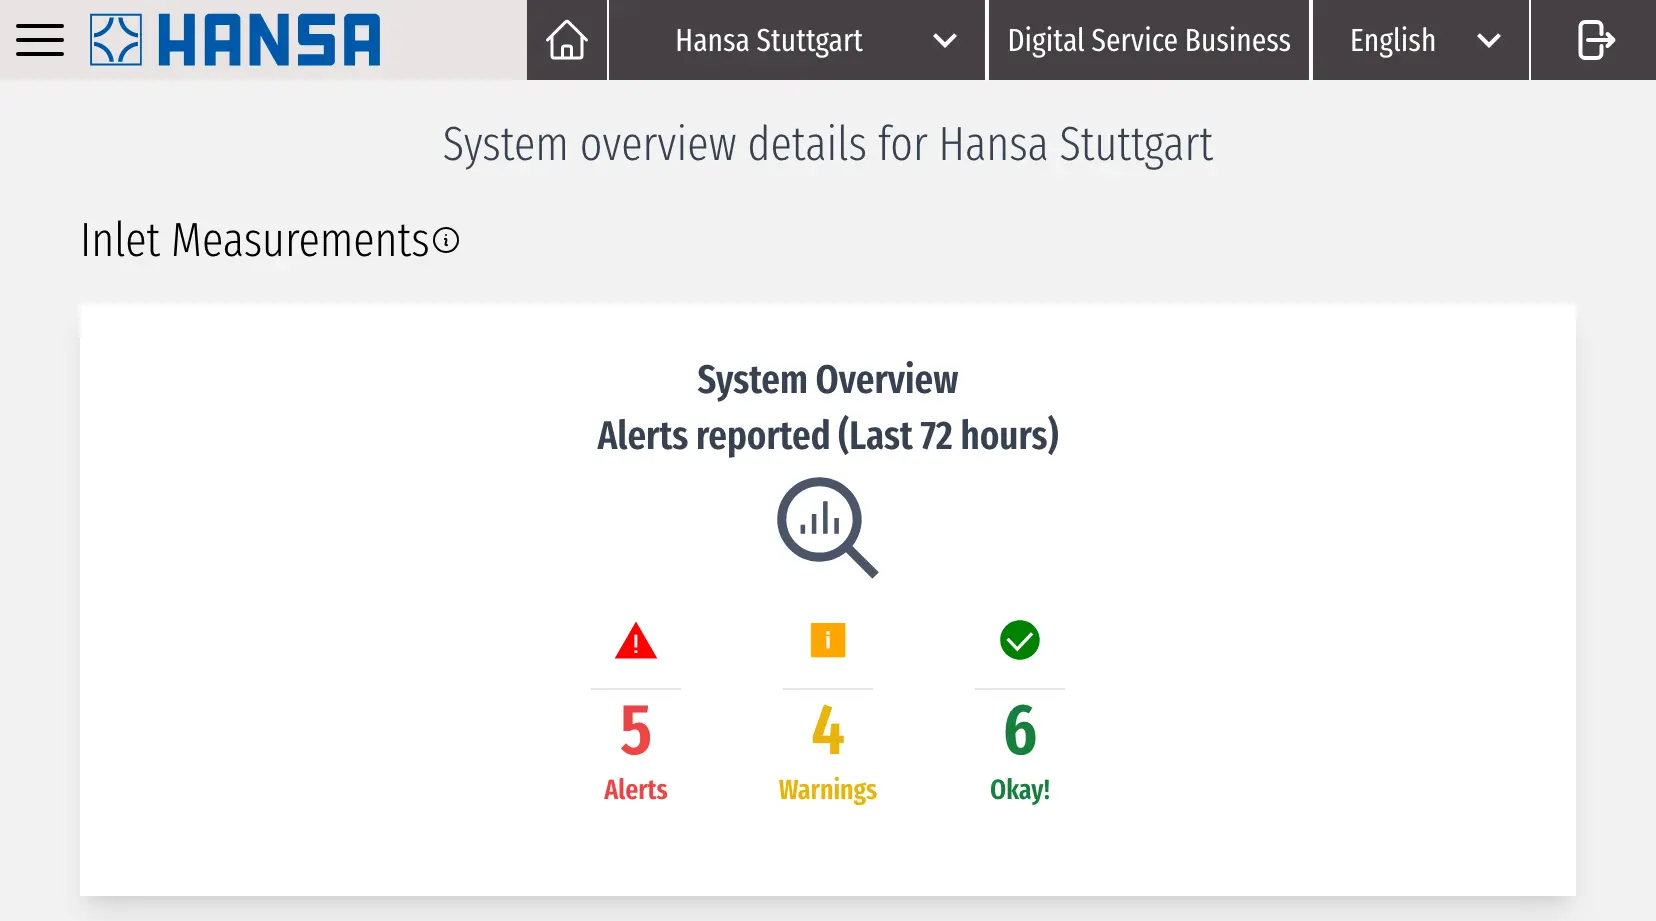Click the warnings count number 4
This screenshot has height=921, width=1656.
tap(828, 730)
